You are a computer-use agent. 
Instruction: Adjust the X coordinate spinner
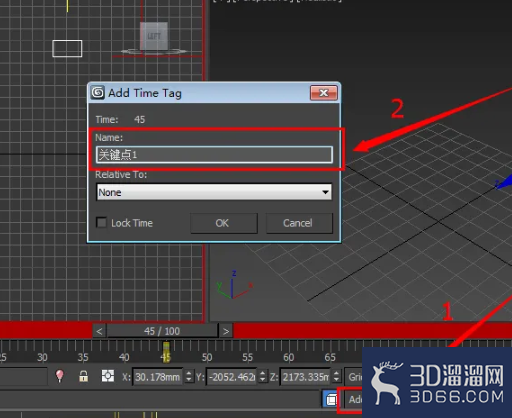click(189, 377)
